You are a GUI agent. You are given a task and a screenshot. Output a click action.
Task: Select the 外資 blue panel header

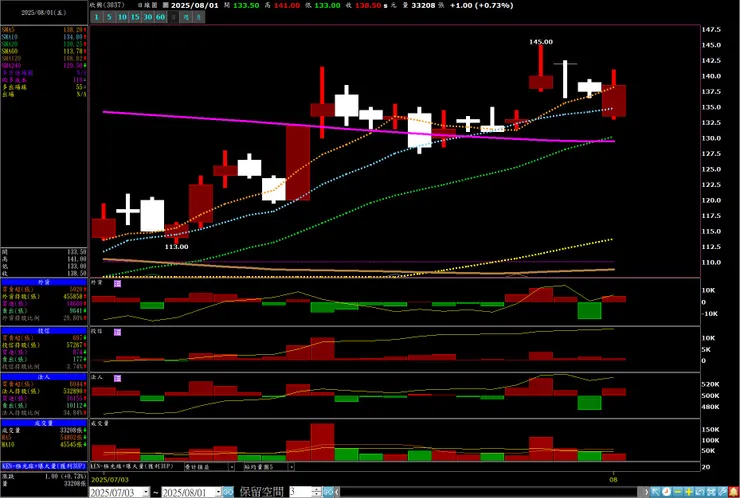point(44,282)
